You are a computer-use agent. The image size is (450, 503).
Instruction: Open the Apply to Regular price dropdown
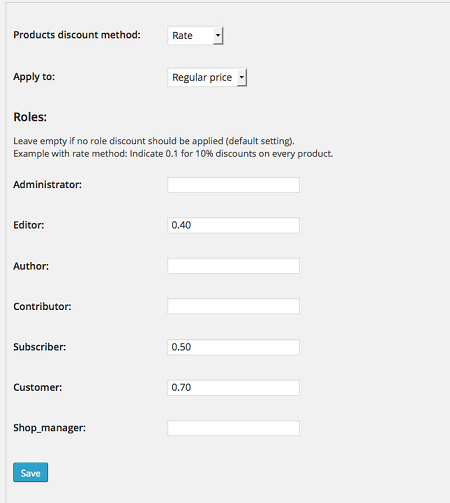(x=207, y=78)
